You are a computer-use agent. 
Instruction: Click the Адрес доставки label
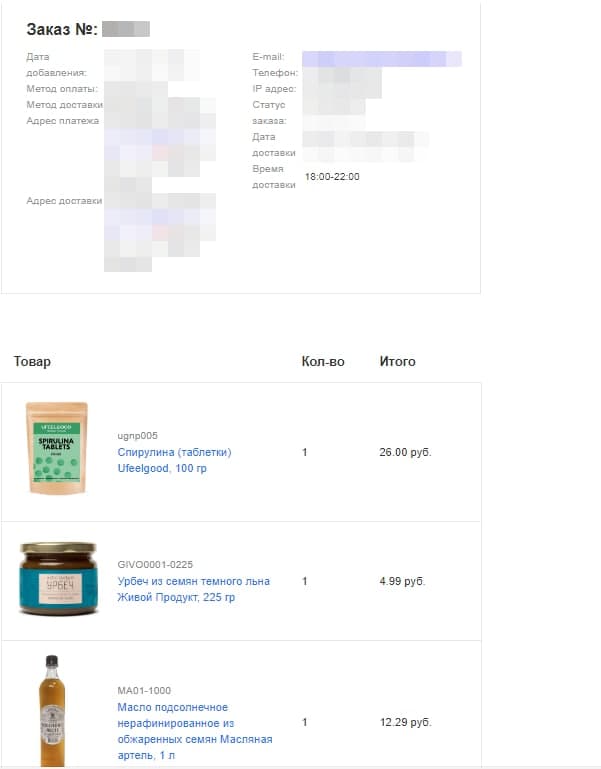64,201
